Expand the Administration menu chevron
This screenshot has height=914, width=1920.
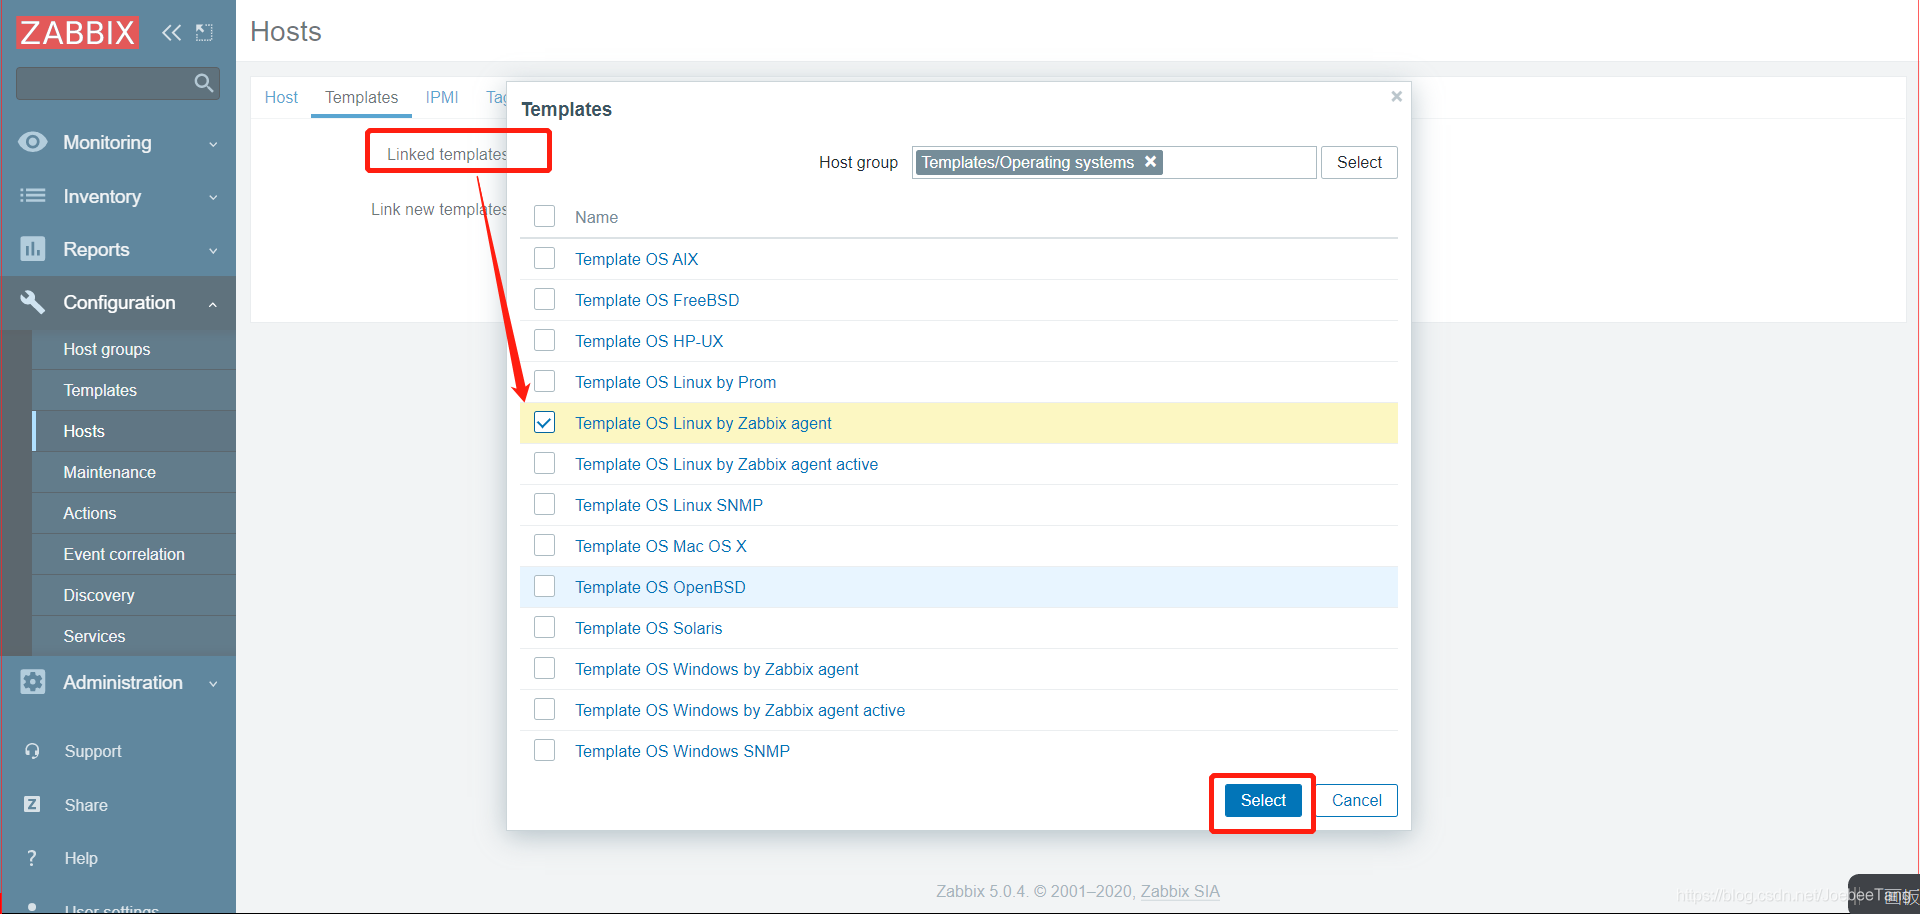click(213, 684)
